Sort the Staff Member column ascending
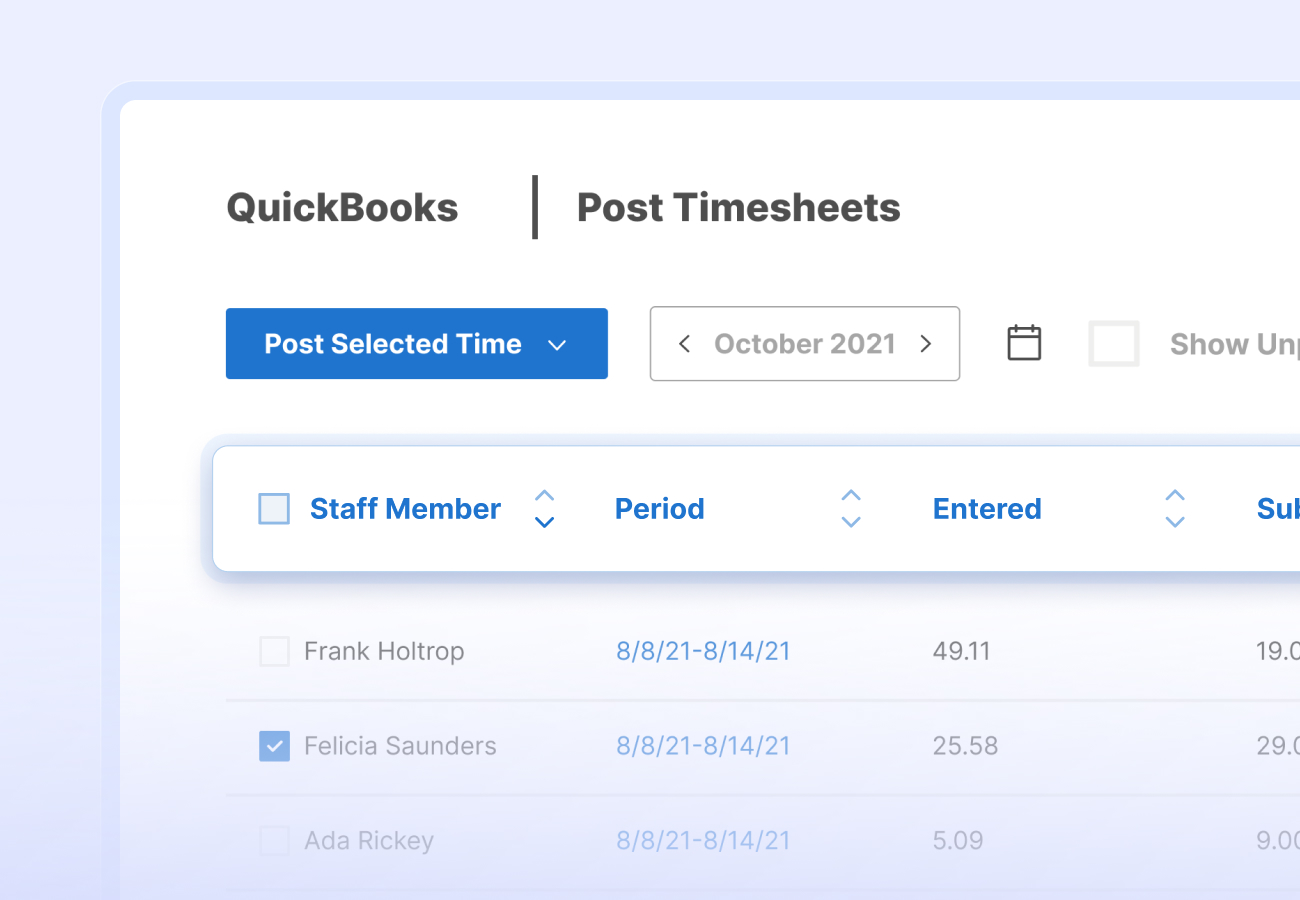Image resolution: width=1300 pixels, height=900 pixels. pyautogui.click(x=544, y=496)
